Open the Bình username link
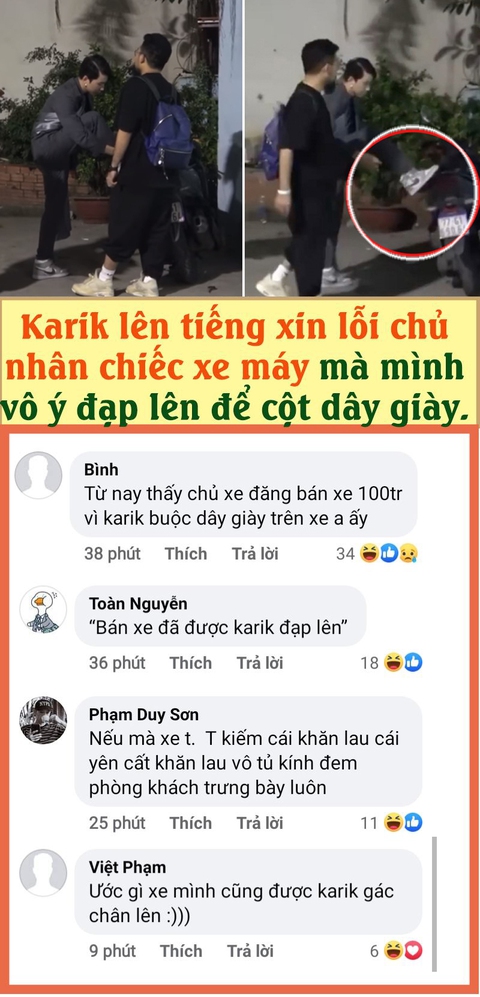 [x=101, y=470]
